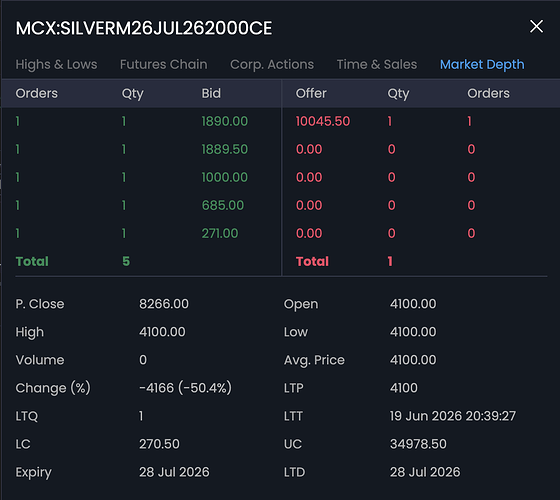The height and width of the screenshot is (500, 560).
Task: Click the Offer column header
Action: point(311,94)
